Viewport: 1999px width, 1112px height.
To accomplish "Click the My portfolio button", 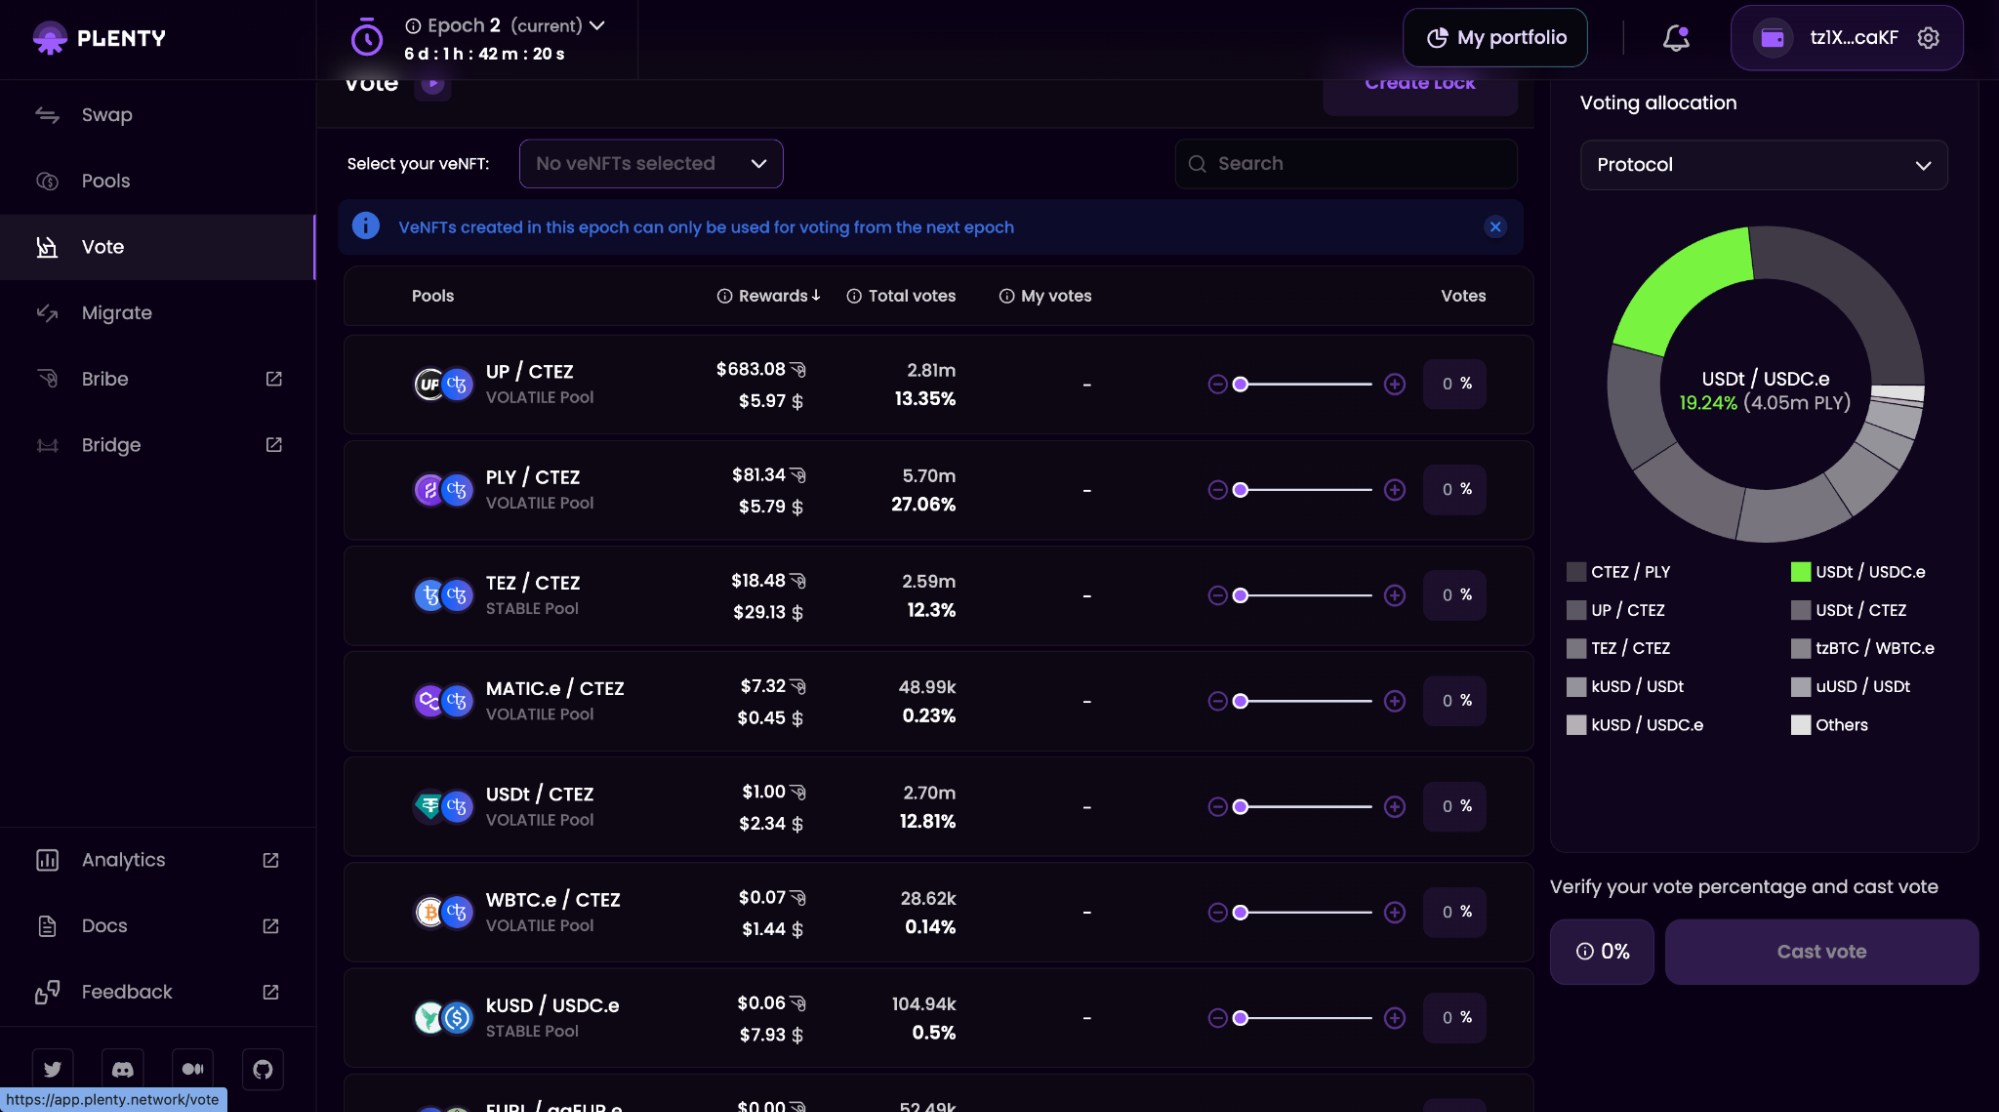I will tap(1495, 38).
